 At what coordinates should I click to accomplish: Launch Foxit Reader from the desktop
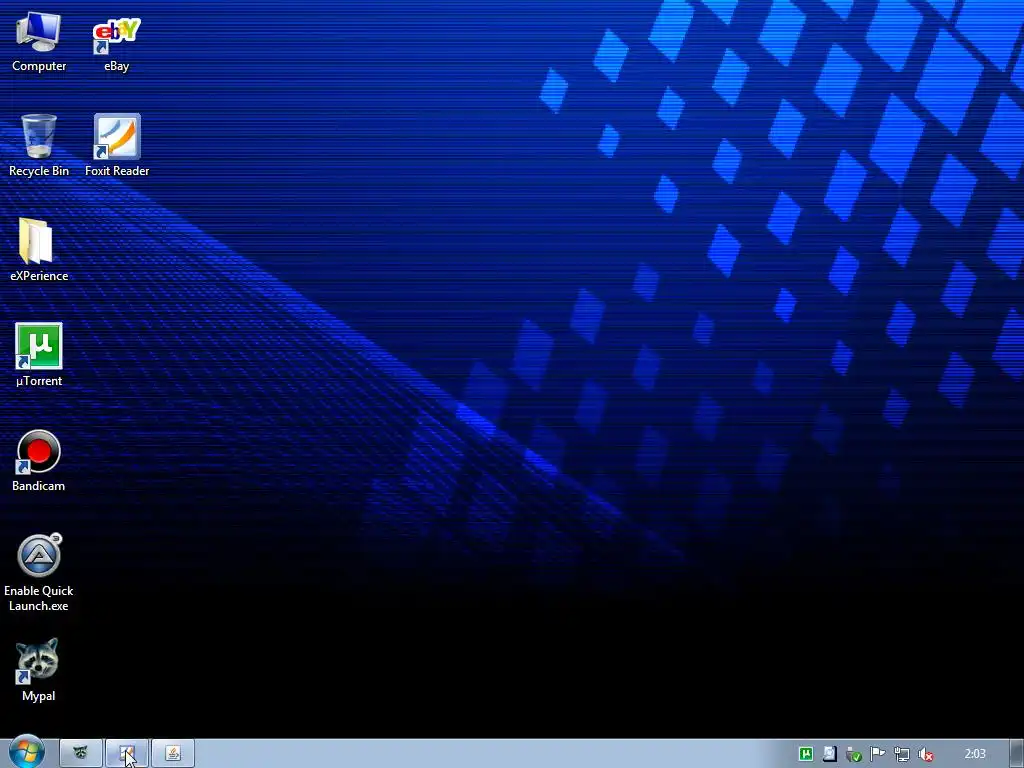coord(117,146)
